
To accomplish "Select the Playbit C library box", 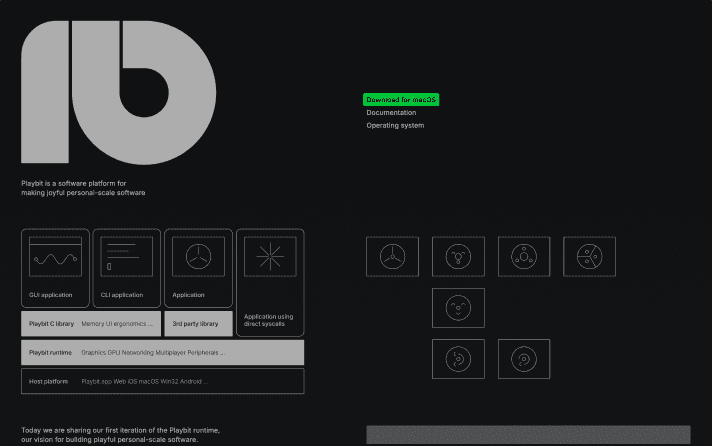I will click(x=91, y=324).
